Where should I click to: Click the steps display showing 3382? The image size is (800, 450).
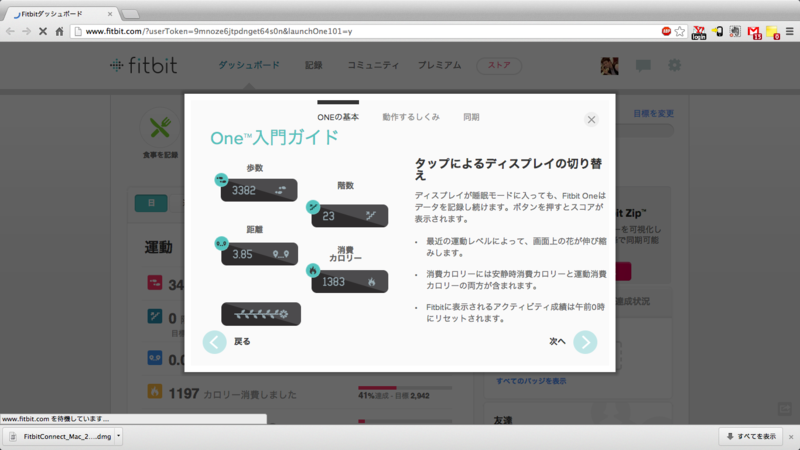259,190
